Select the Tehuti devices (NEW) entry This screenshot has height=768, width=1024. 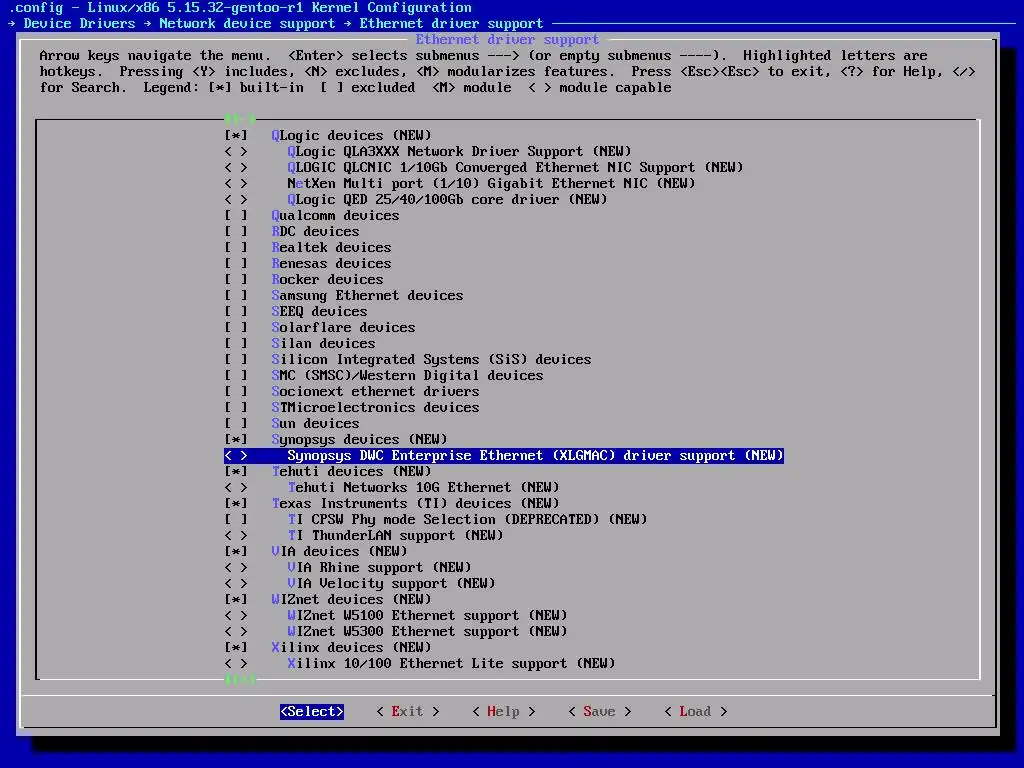(351, 472)
